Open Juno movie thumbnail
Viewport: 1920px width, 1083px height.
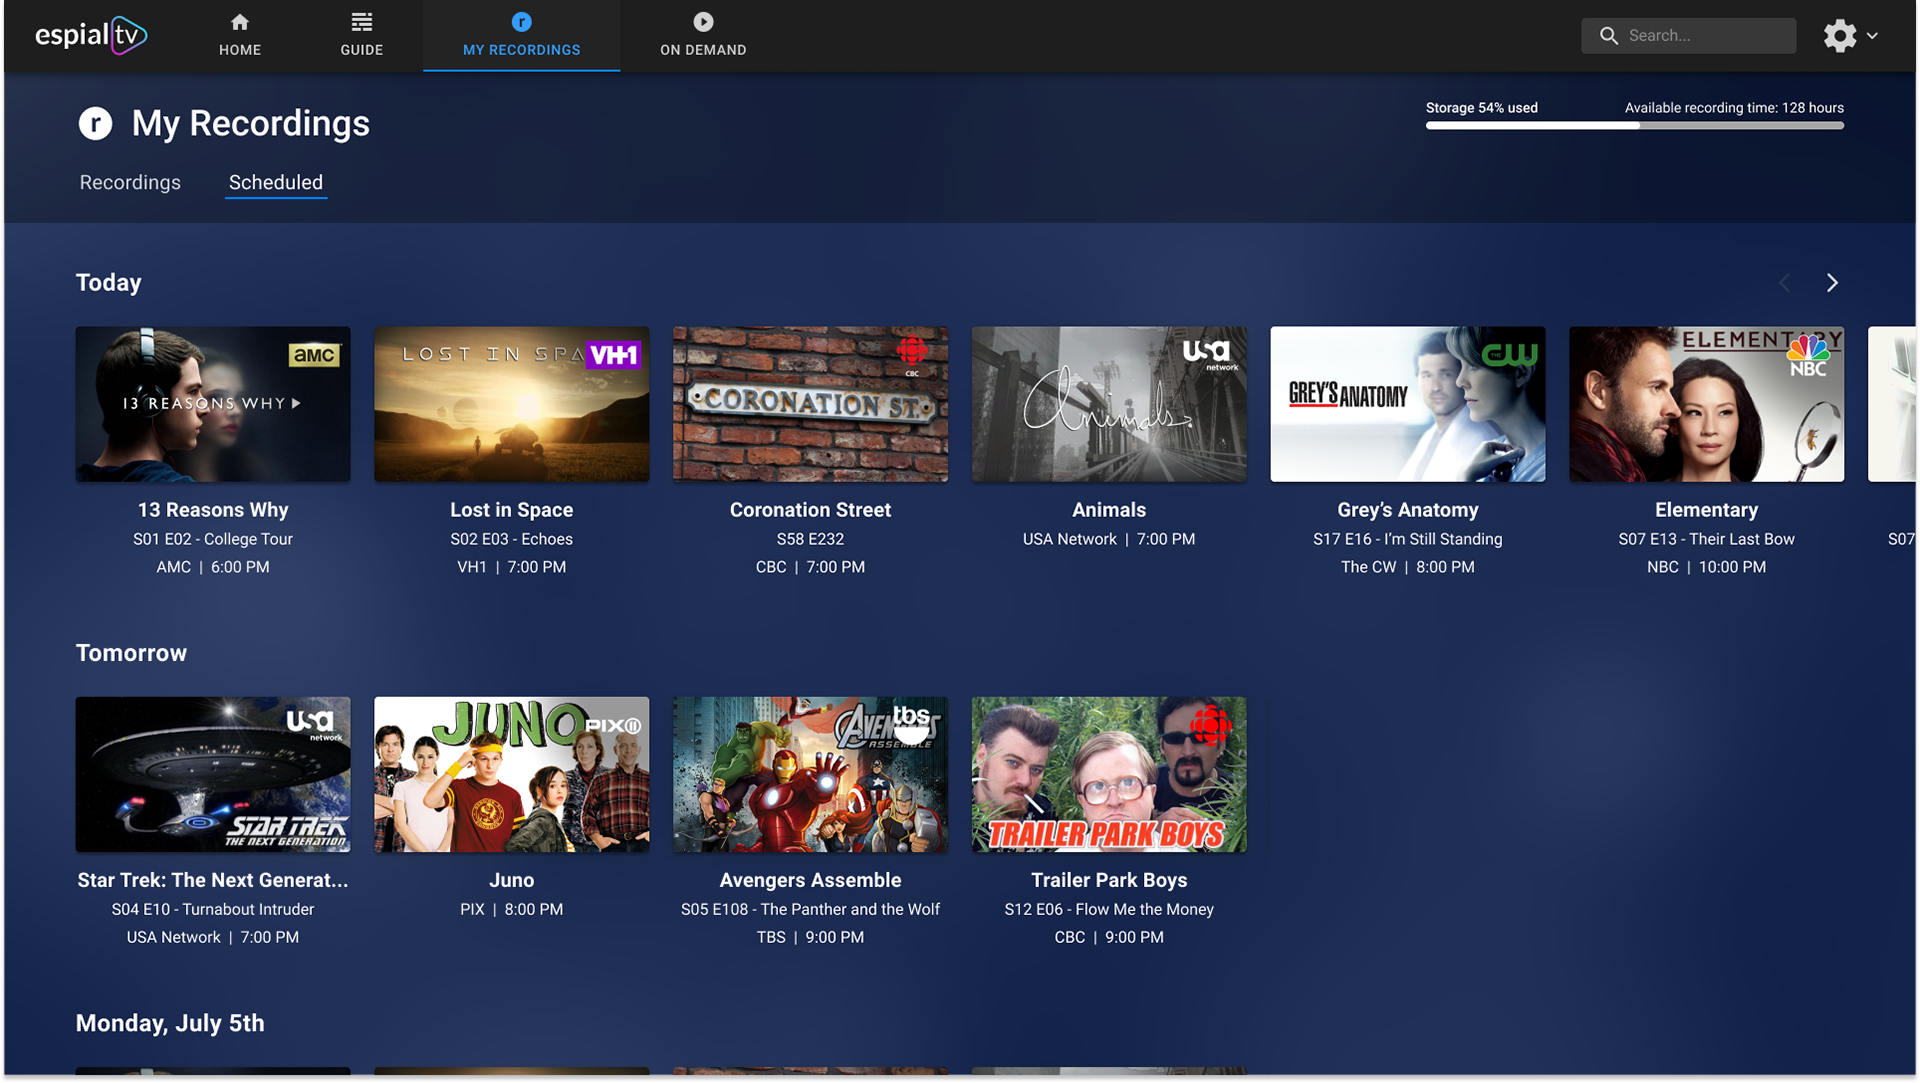click(512, 775)
